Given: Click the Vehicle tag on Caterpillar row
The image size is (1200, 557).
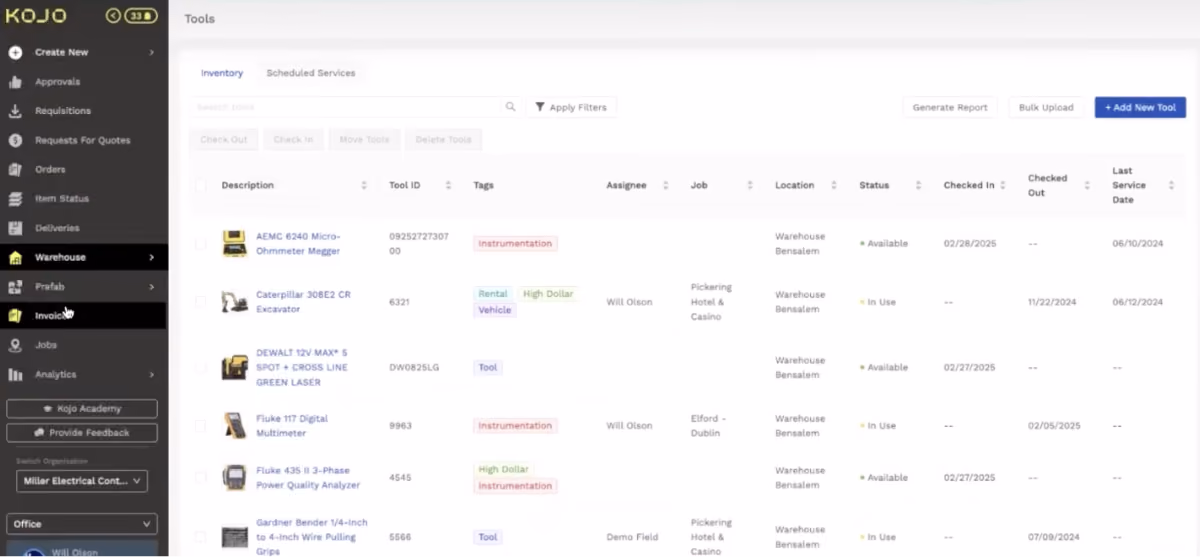Looking at the screenshot, I should tap(494, 310).
